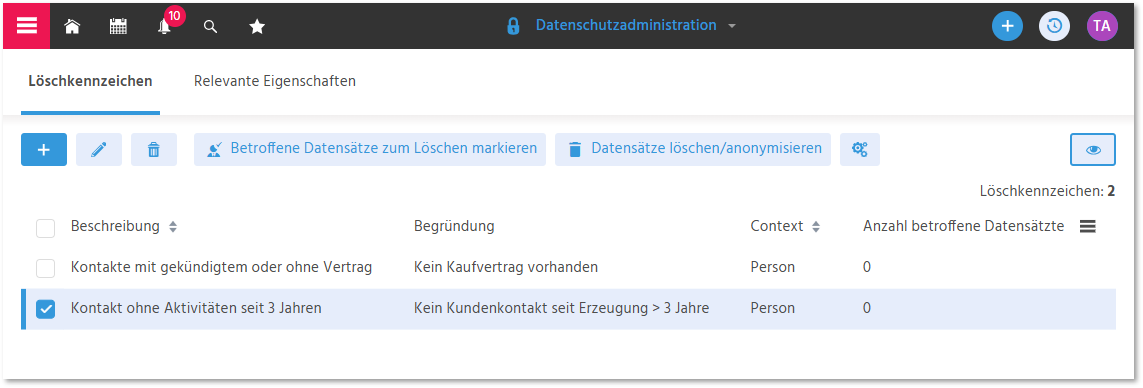Uncheck row Kontakt ohne Aktivitäten seit 3 Jahren

(x=45, y=309)
